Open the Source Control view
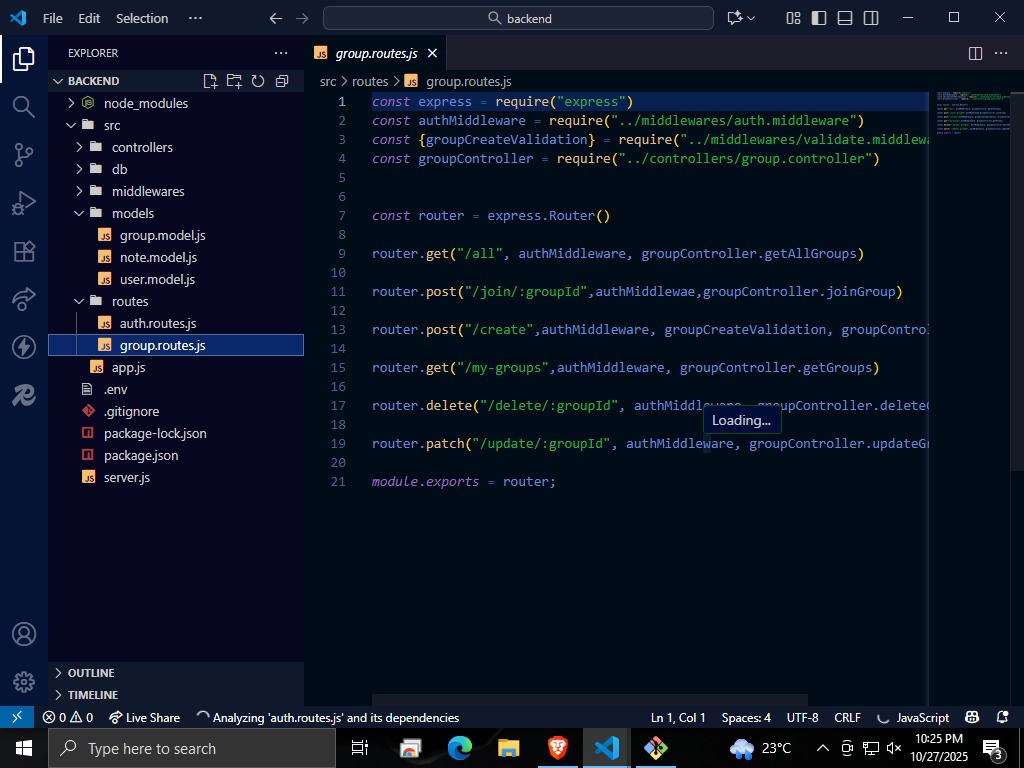 22,155
